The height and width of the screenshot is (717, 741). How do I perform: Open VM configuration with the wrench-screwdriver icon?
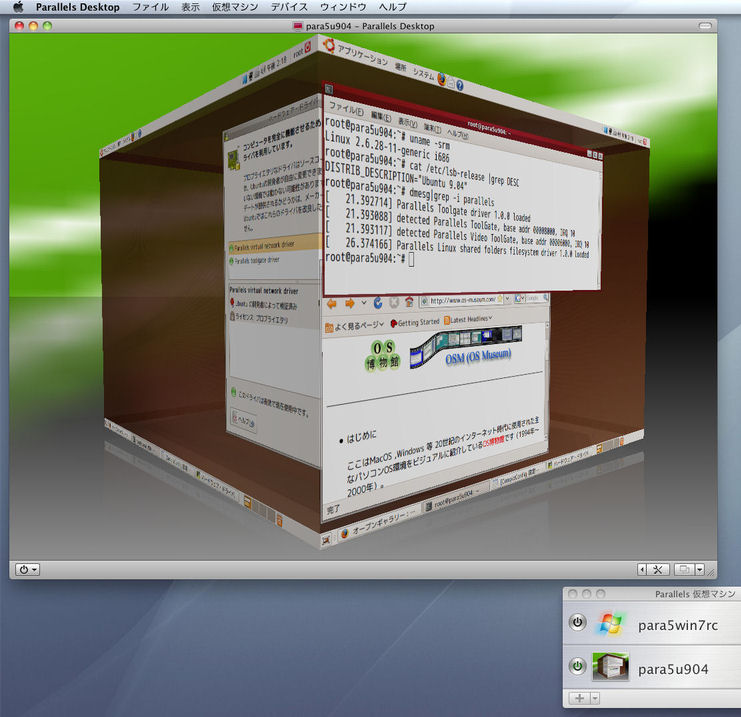tap(658, 570)
